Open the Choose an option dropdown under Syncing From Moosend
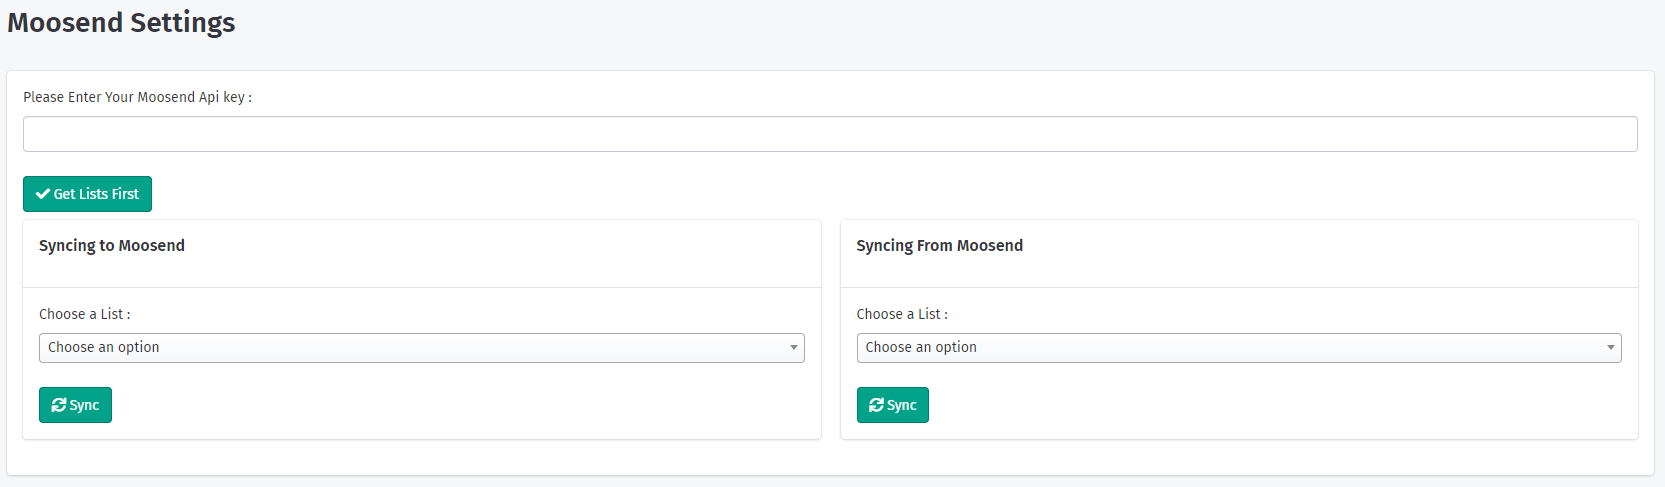The height and width of the screenshot is (487, 1665). pyautogui.click(x=1238, y=348)
